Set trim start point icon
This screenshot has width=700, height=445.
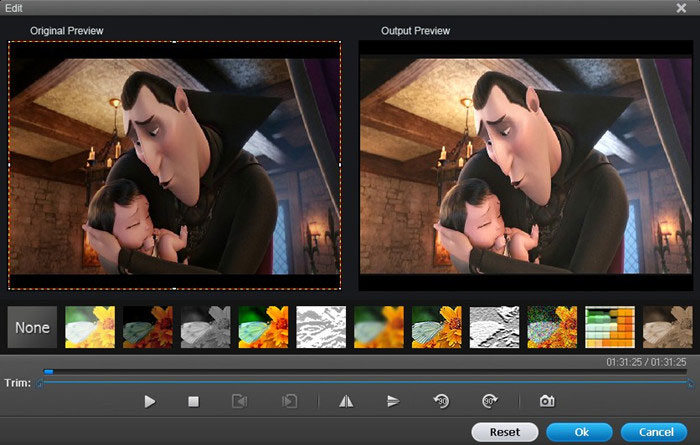point(240,401)
